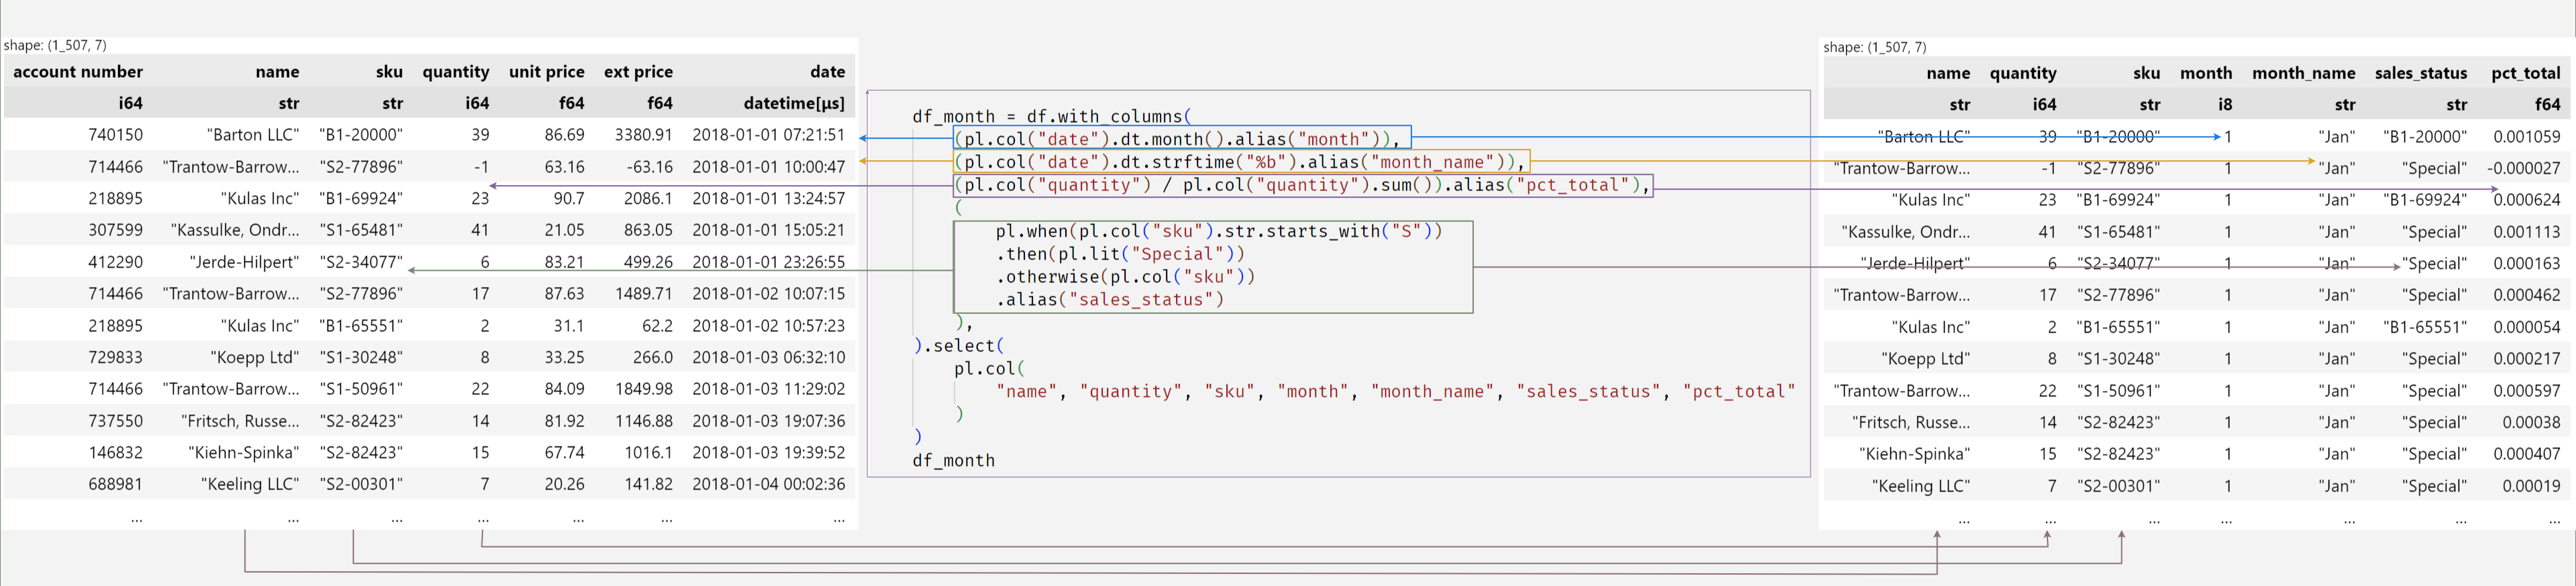Click the 'month_name' column header

click(2303, 73)
